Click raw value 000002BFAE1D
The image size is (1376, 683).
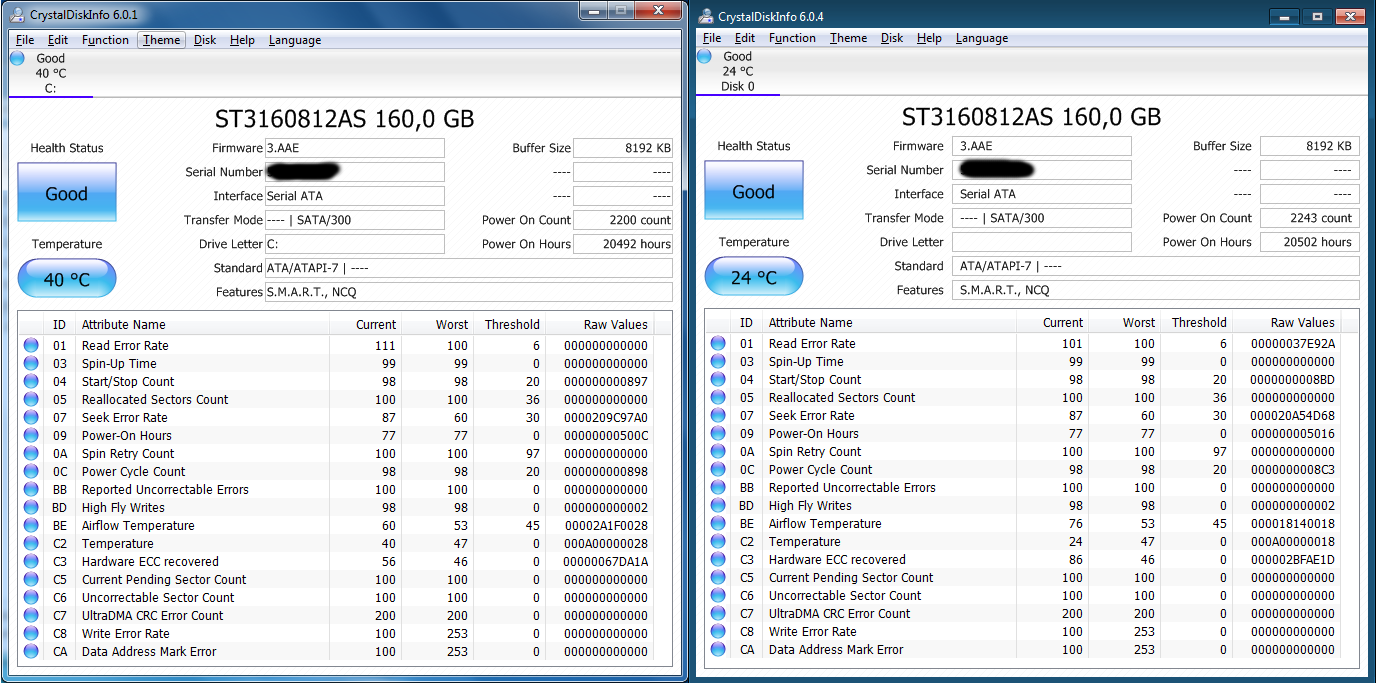1293,559
